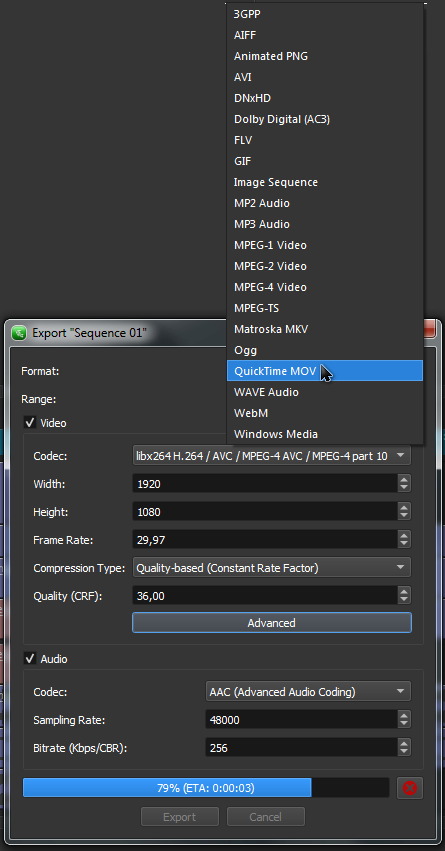Uncheck the Audio checkbox
Screen dimensions: 445x851
pos(30,659)
